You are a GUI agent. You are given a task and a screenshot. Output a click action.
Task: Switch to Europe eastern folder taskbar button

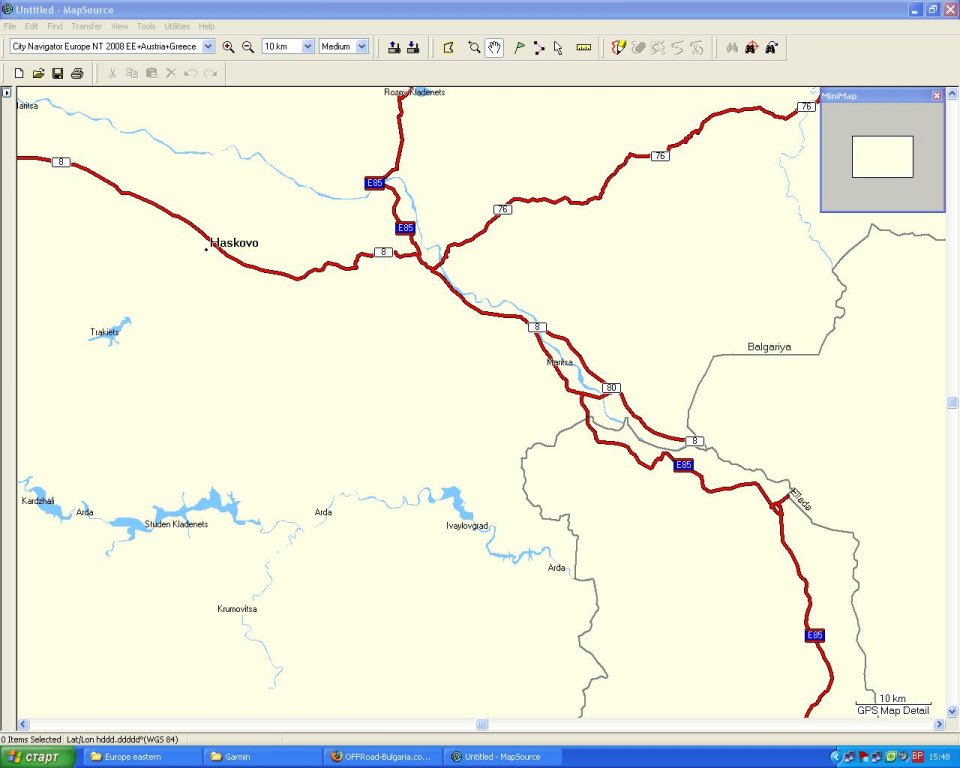140,757
